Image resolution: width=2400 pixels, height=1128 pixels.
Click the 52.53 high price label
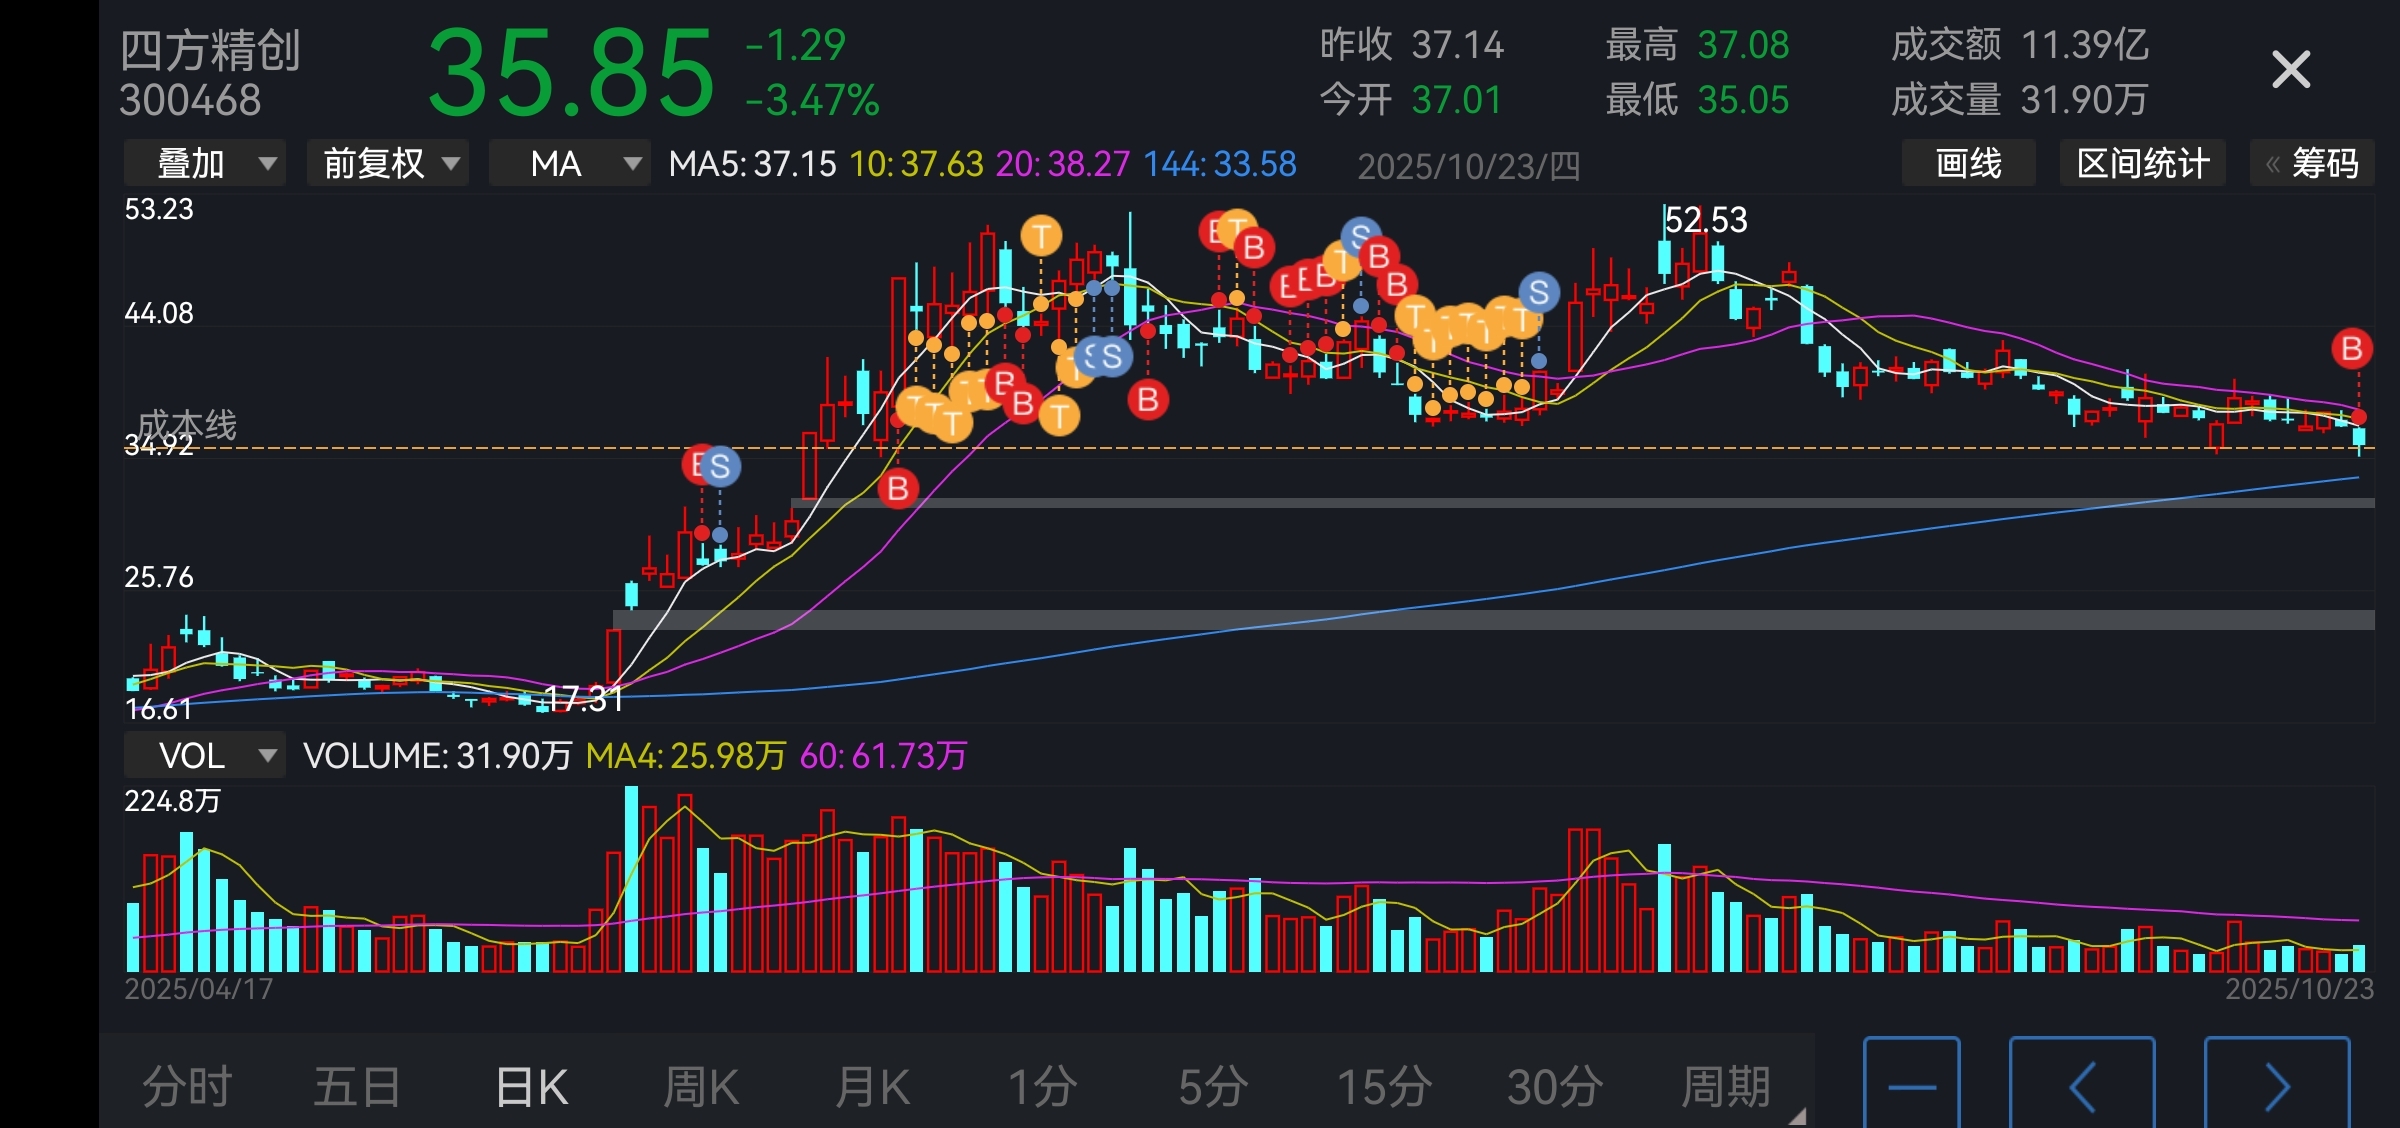tap(1706, 220)
